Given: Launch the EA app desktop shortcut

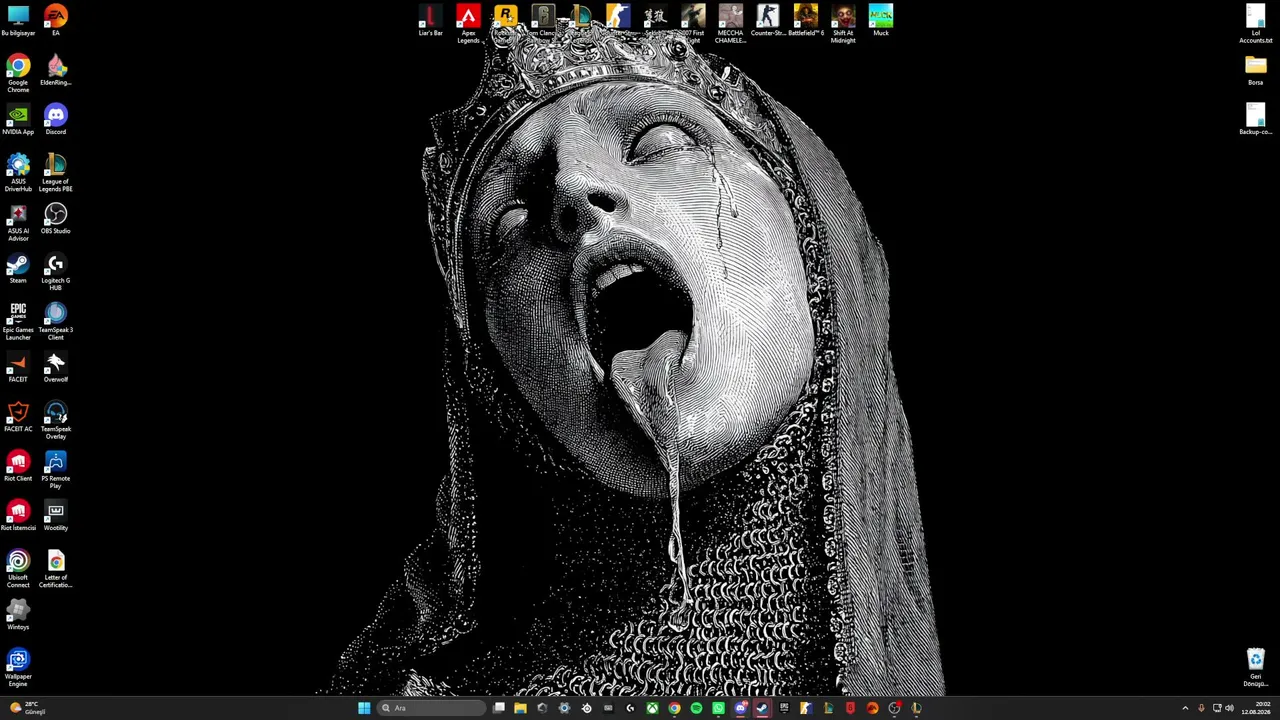Looking at the screenshot, I should (x=56, y=20).
